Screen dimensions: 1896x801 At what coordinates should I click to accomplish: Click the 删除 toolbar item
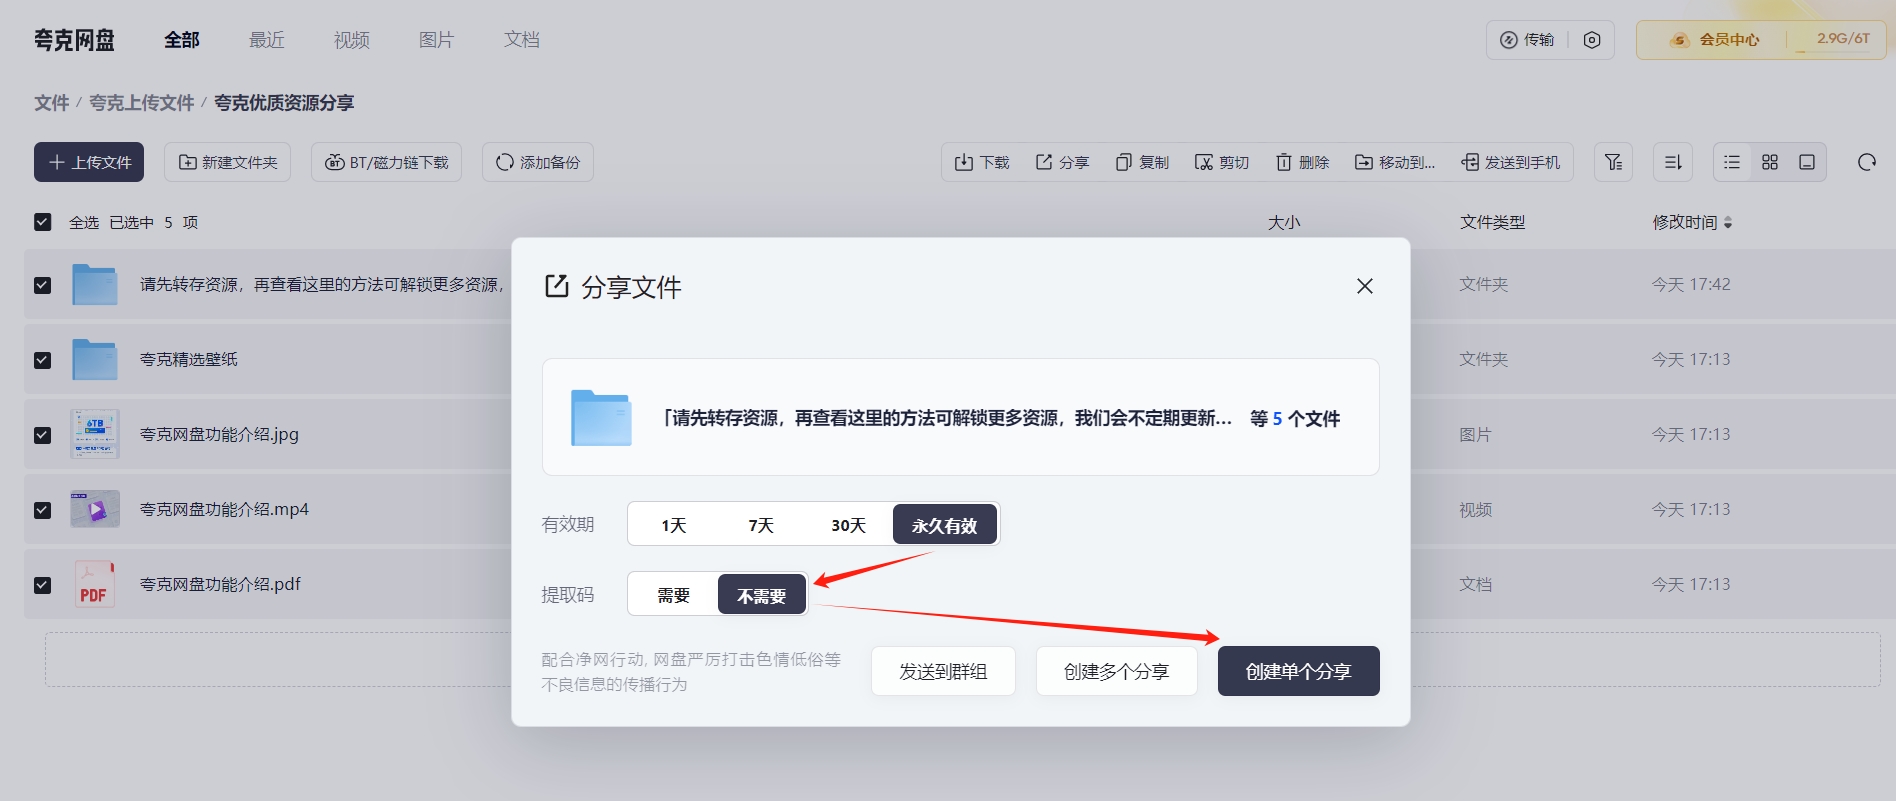[x=1302, y=162]
